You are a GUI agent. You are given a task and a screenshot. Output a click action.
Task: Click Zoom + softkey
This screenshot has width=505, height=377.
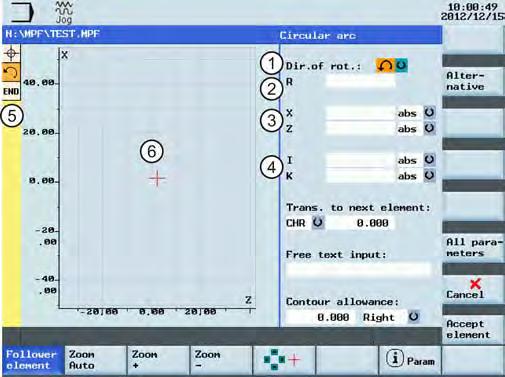[x=158, y=360]
